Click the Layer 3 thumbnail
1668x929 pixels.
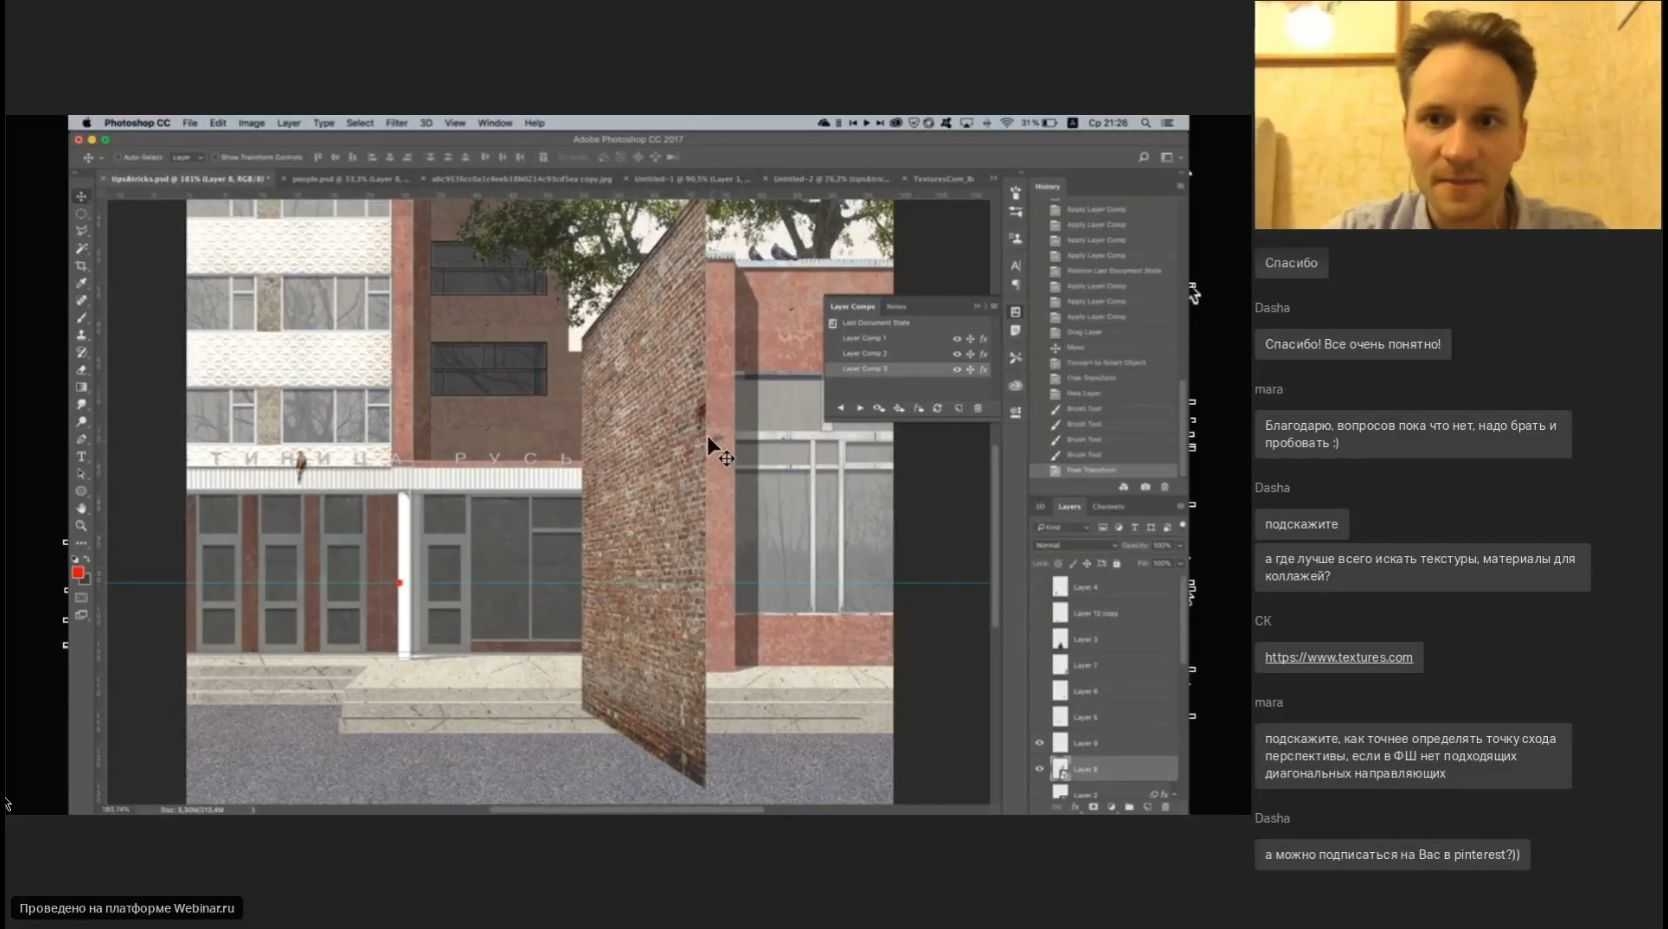click(1060, 639)
